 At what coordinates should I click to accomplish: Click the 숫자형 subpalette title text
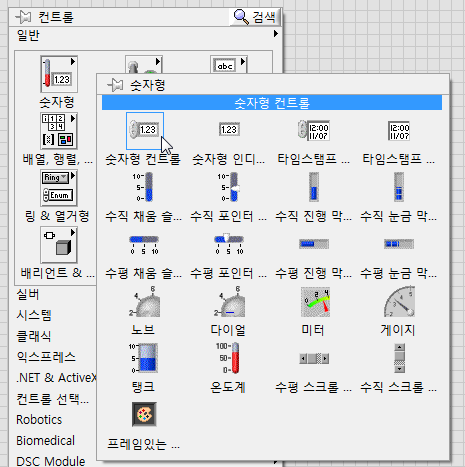tap(148, 85)
